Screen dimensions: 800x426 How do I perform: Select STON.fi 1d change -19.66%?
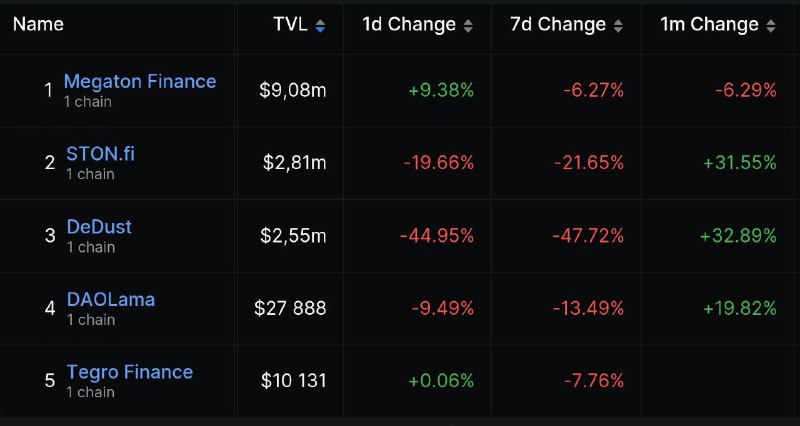pyautogui.click(x=439, y=163)
